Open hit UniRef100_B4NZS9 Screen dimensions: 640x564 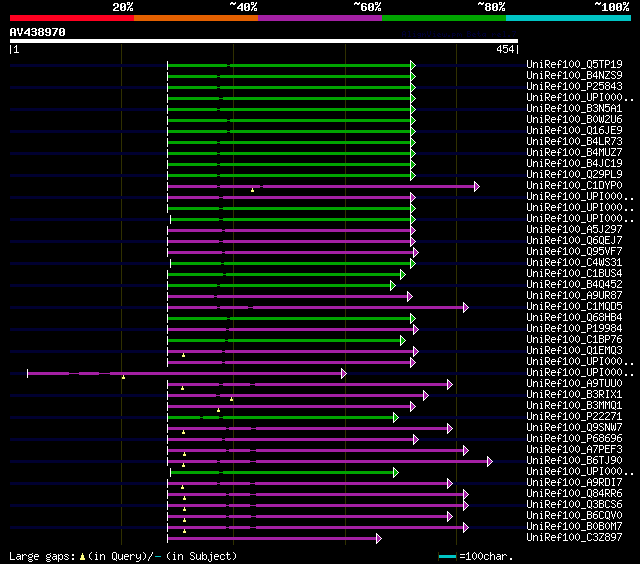574,75
